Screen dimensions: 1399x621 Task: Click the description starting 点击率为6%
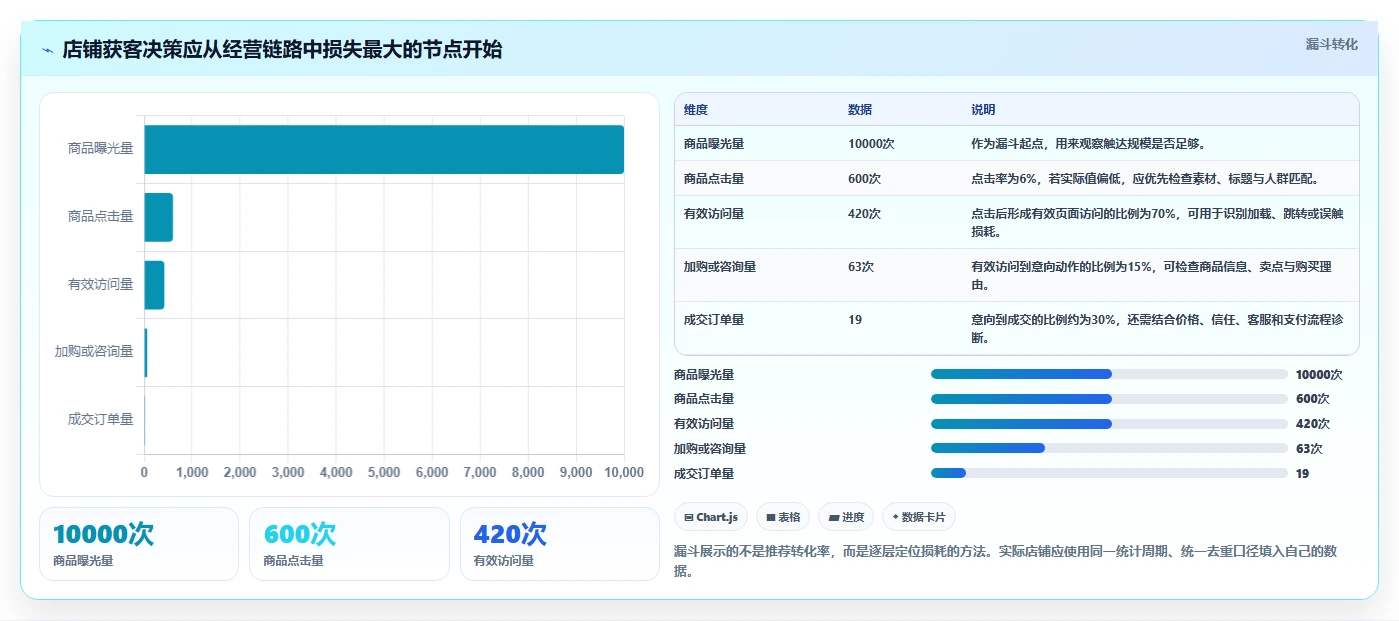tap(1145, 179)
